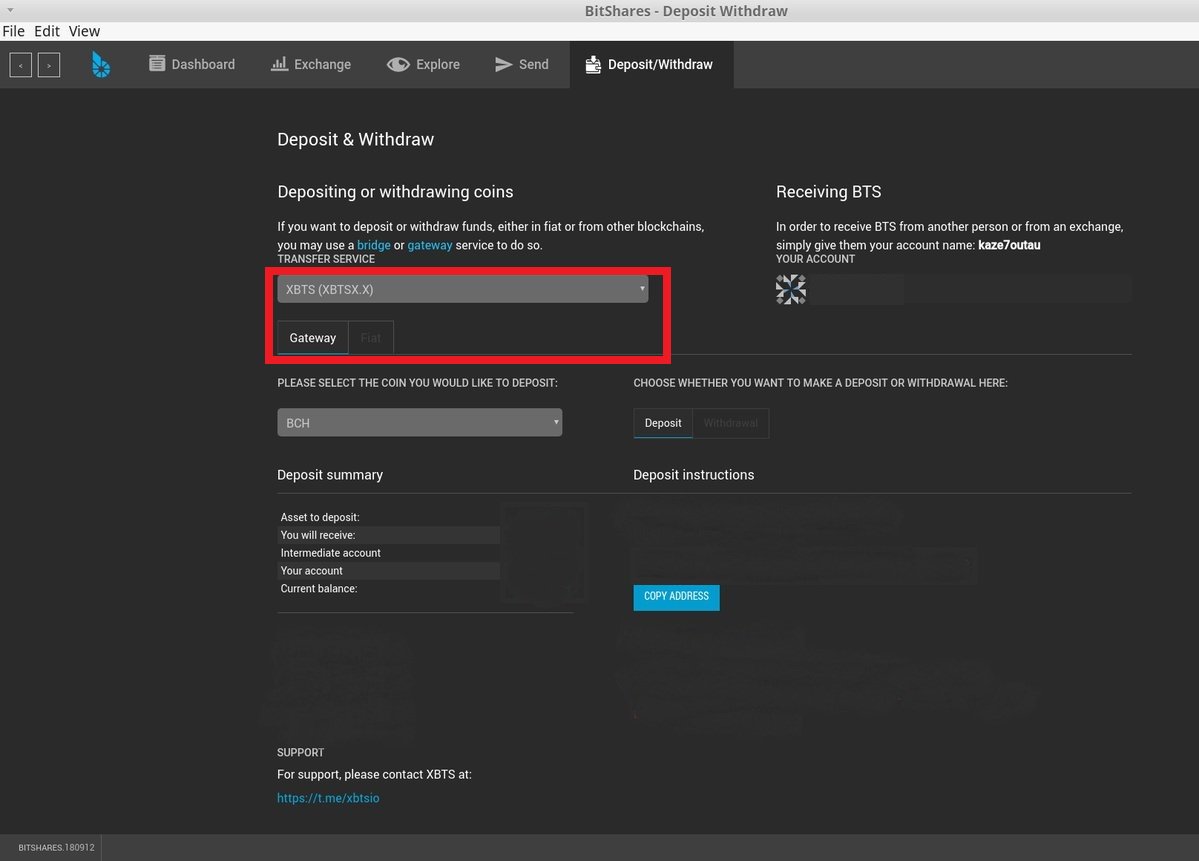This screenshot has height=861, width=1199.
Task: Open the Exchange page
Action: click(x=311, y=64)
